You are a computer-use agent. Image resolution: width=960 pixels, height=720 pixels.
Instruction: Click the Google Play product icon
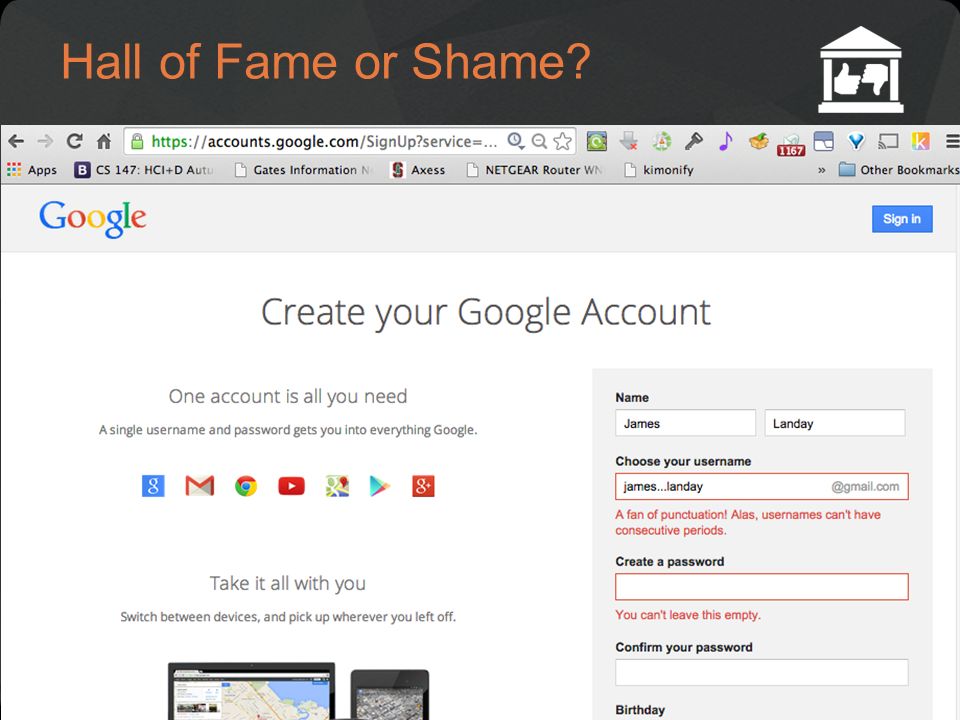pos(380,486)
